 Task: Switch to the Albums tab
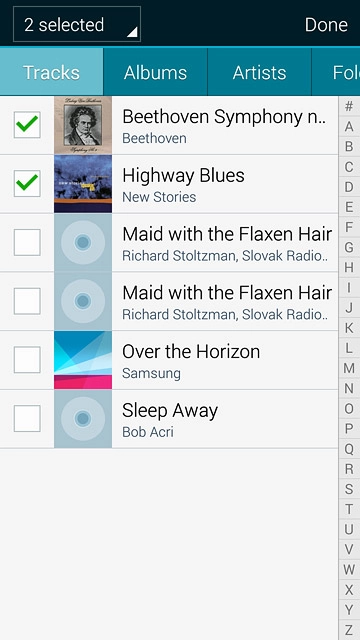(156, 72)
